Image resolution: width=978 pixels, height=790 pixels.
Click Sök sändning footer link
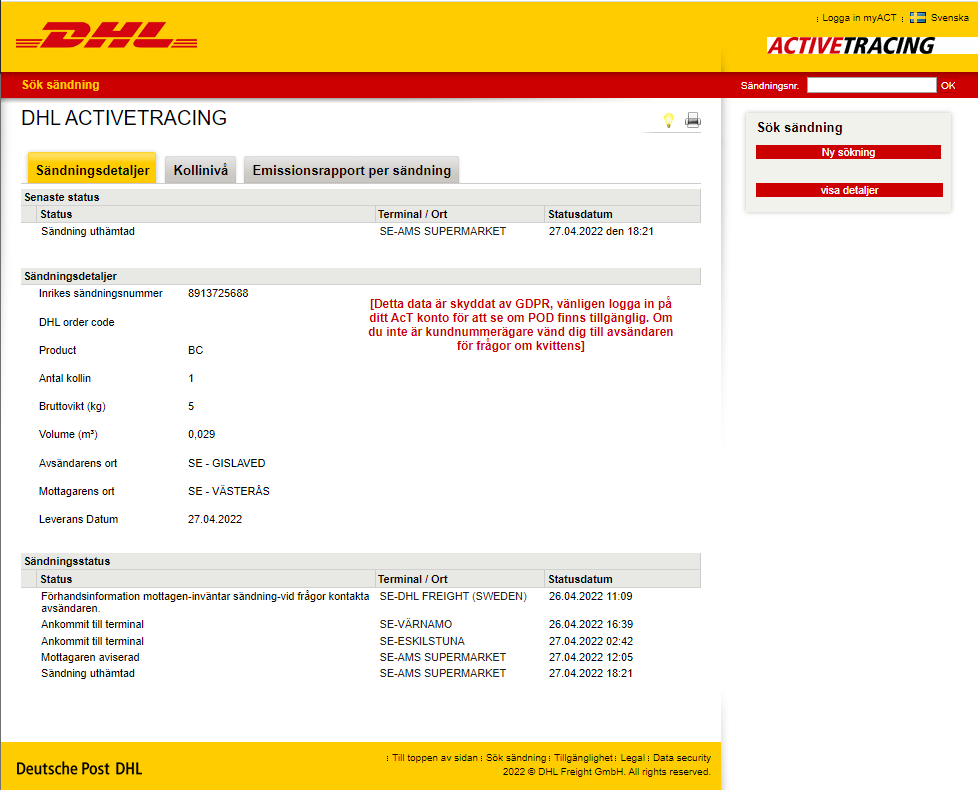pyautogui.click(x=516, y=758)
